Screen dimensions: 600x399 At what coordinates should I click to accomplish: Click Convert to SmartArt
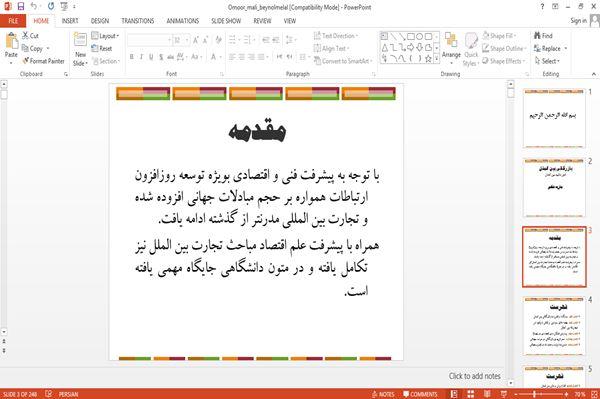[x=343, y=61]
